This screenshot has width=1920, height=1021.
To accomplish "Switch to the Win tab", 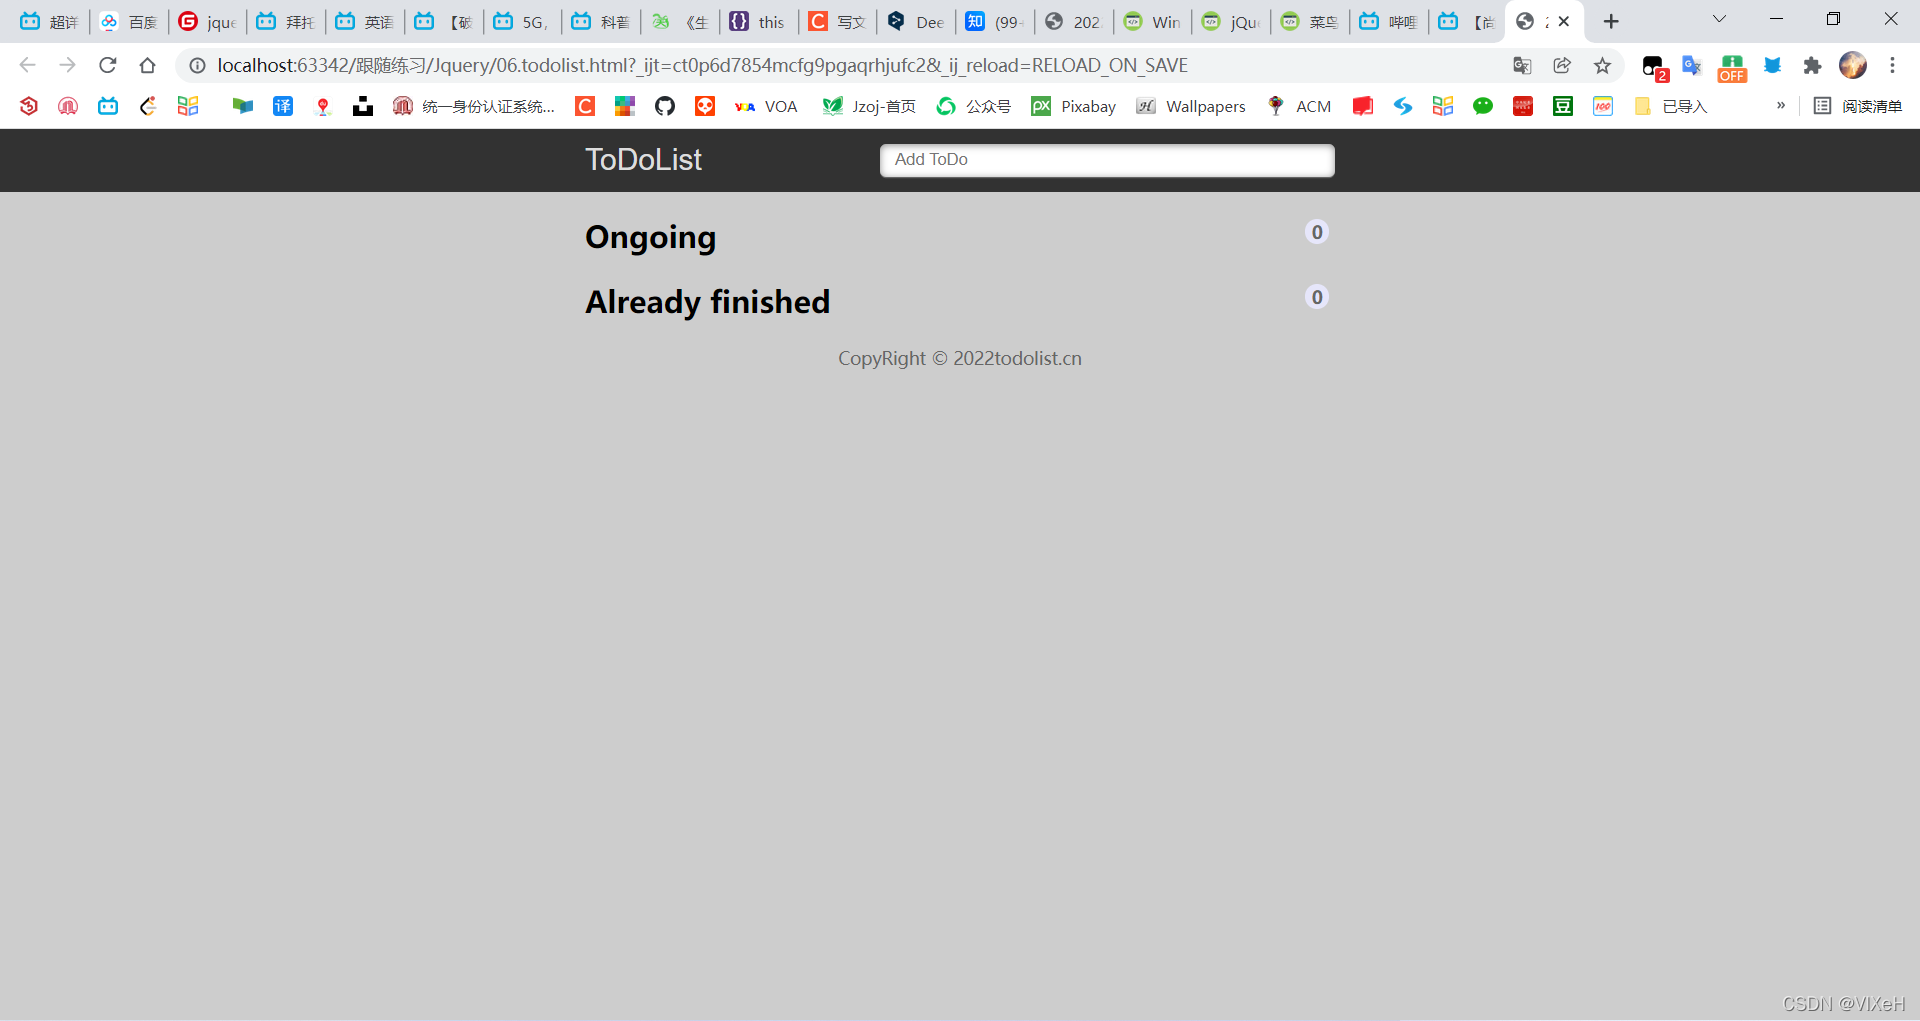I will pos(1152,21).
